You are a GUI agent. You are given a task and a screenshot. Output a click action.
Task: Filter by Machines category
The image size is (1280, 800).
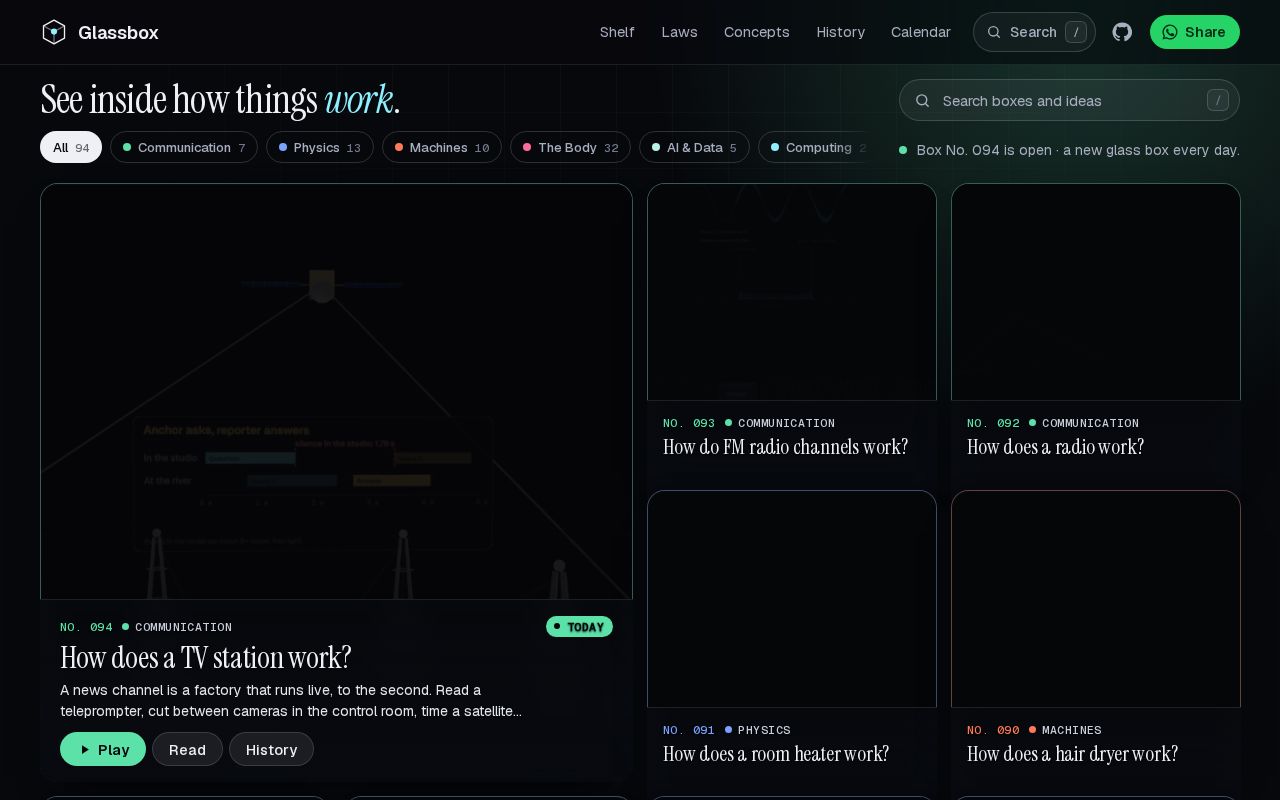pyautogui.click(x=442, y=147)
